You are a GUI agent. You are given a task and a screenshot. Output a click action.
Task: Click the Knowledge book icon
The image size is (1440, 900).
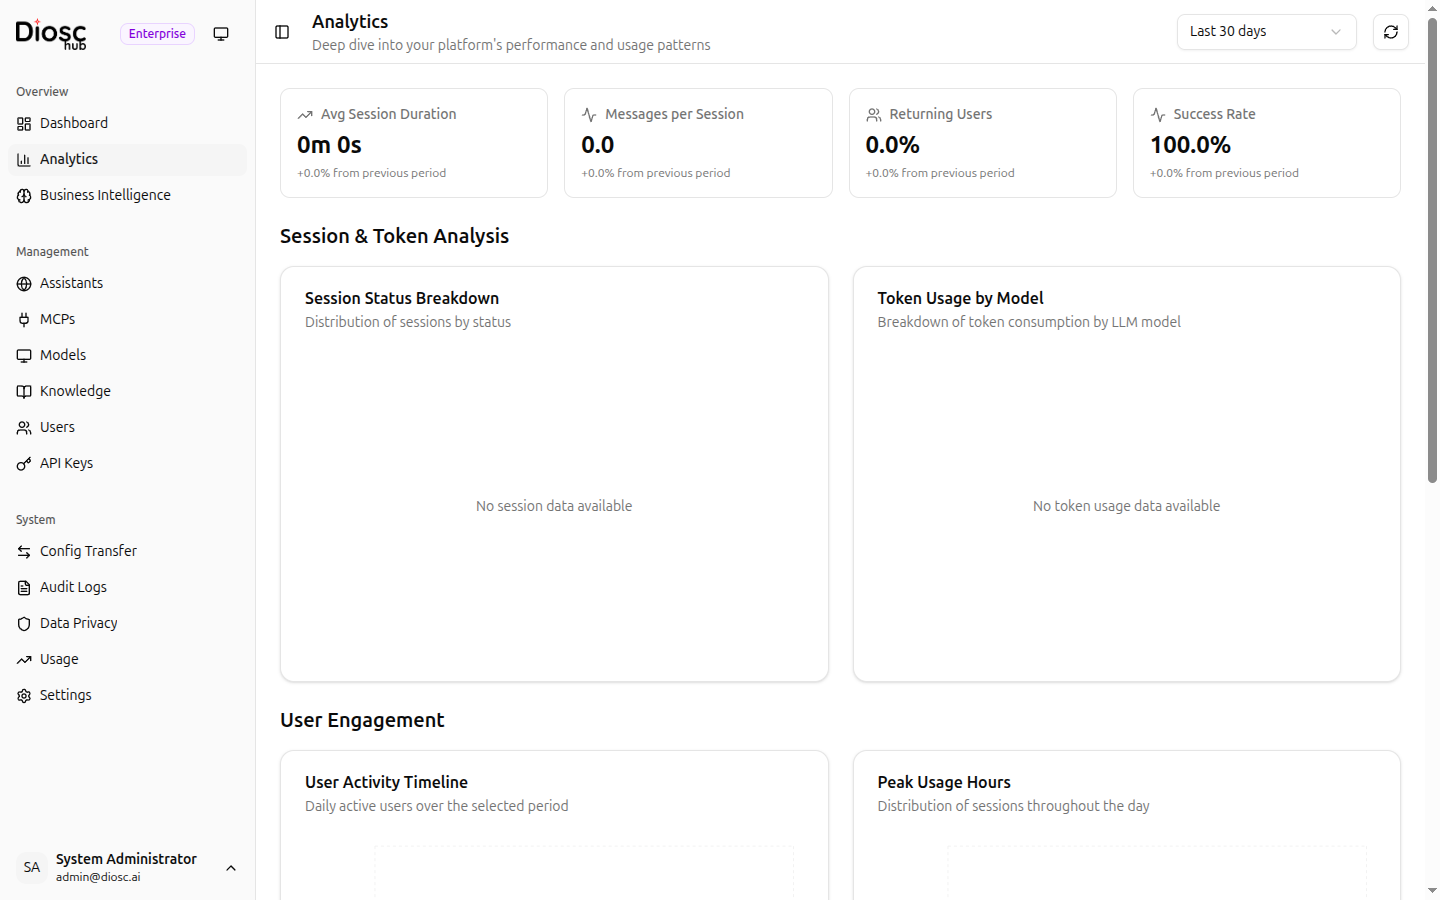coord(24,392)
